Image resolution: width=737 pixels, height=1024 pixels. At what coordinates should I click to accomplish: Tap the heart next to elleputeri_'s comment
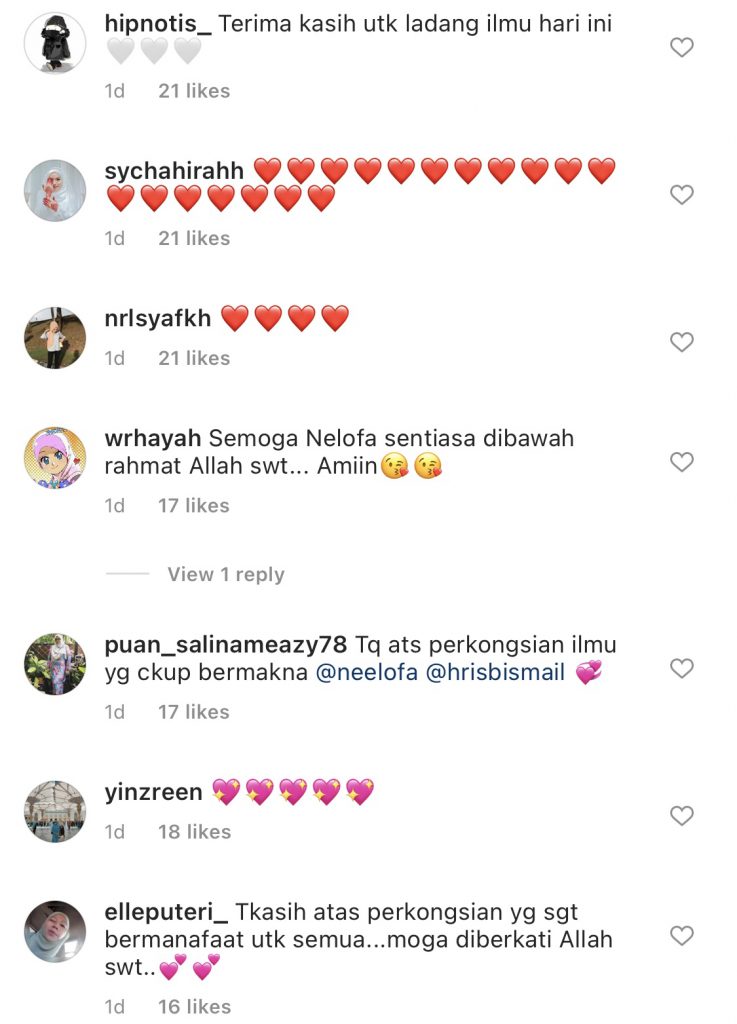point(682,936)
